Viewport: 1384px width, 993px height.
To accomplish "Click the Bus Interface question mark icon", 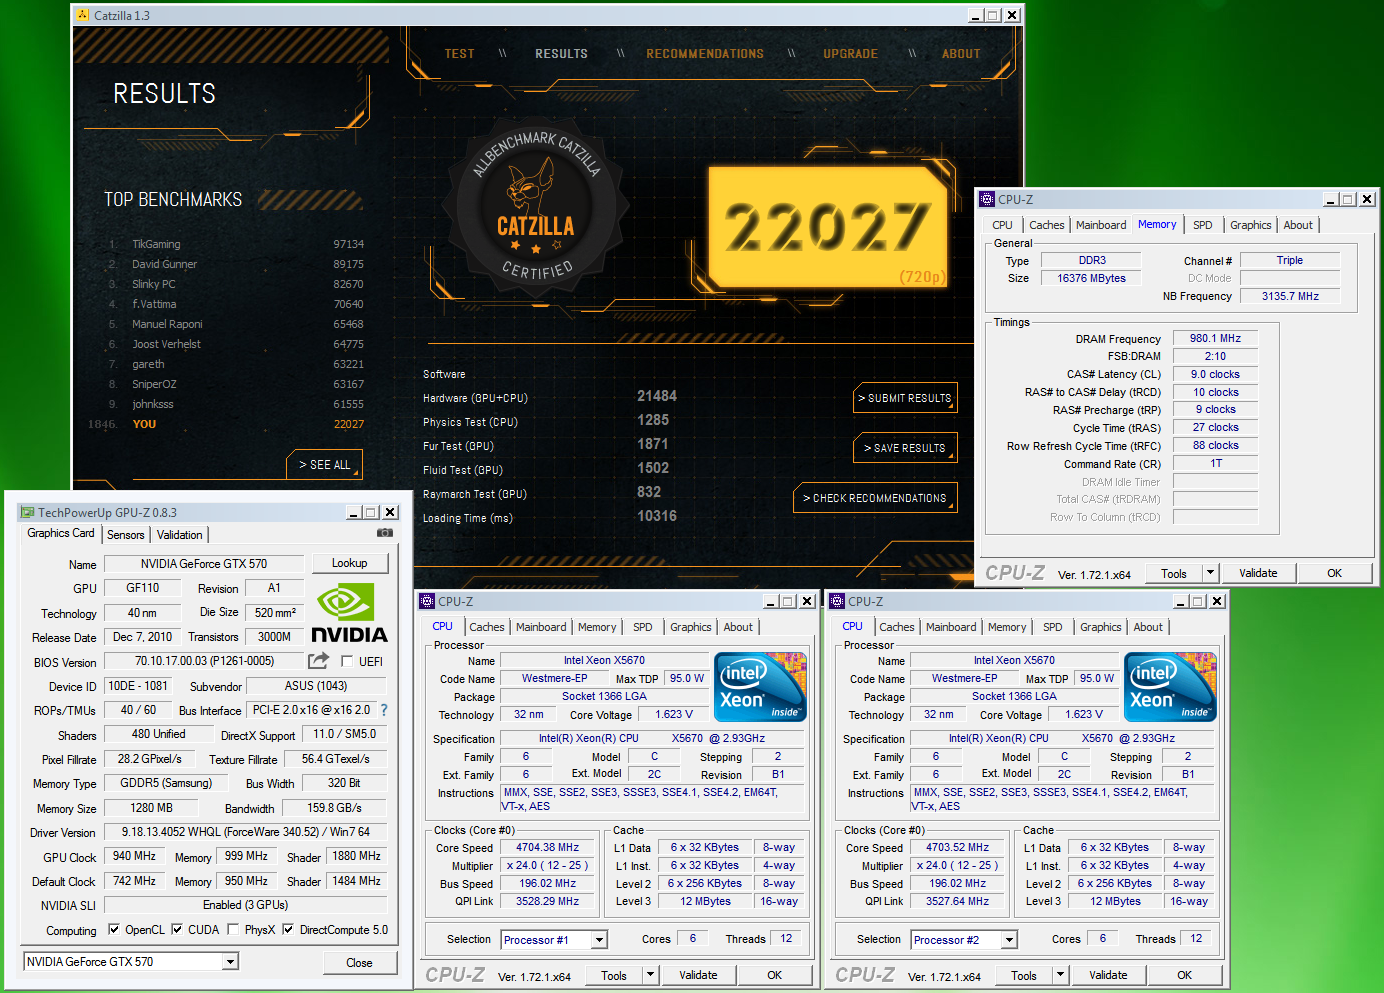I will [384, 710].
